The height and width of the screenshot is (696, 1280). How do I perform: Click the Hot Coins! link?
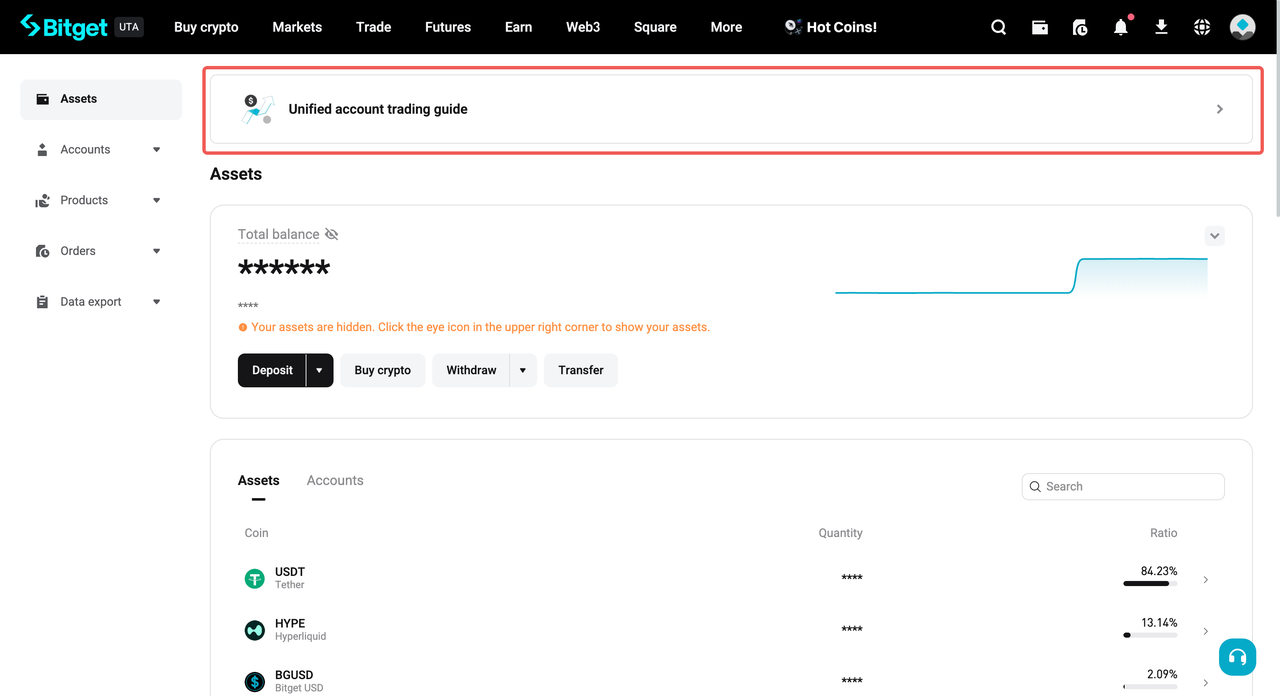[x=842, y=27]
